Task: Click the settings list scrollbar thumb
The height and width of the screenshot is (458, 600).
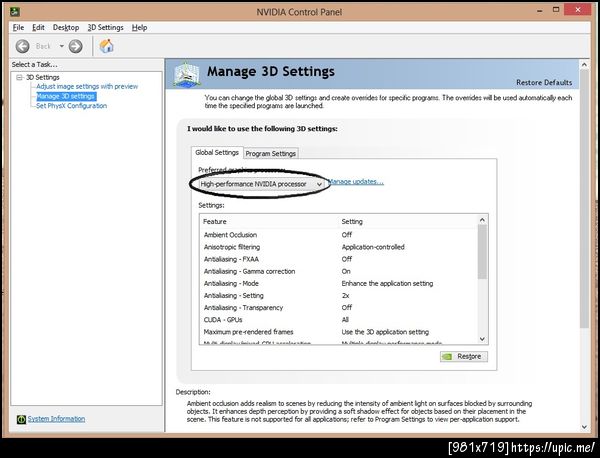Action: (482, 252)
